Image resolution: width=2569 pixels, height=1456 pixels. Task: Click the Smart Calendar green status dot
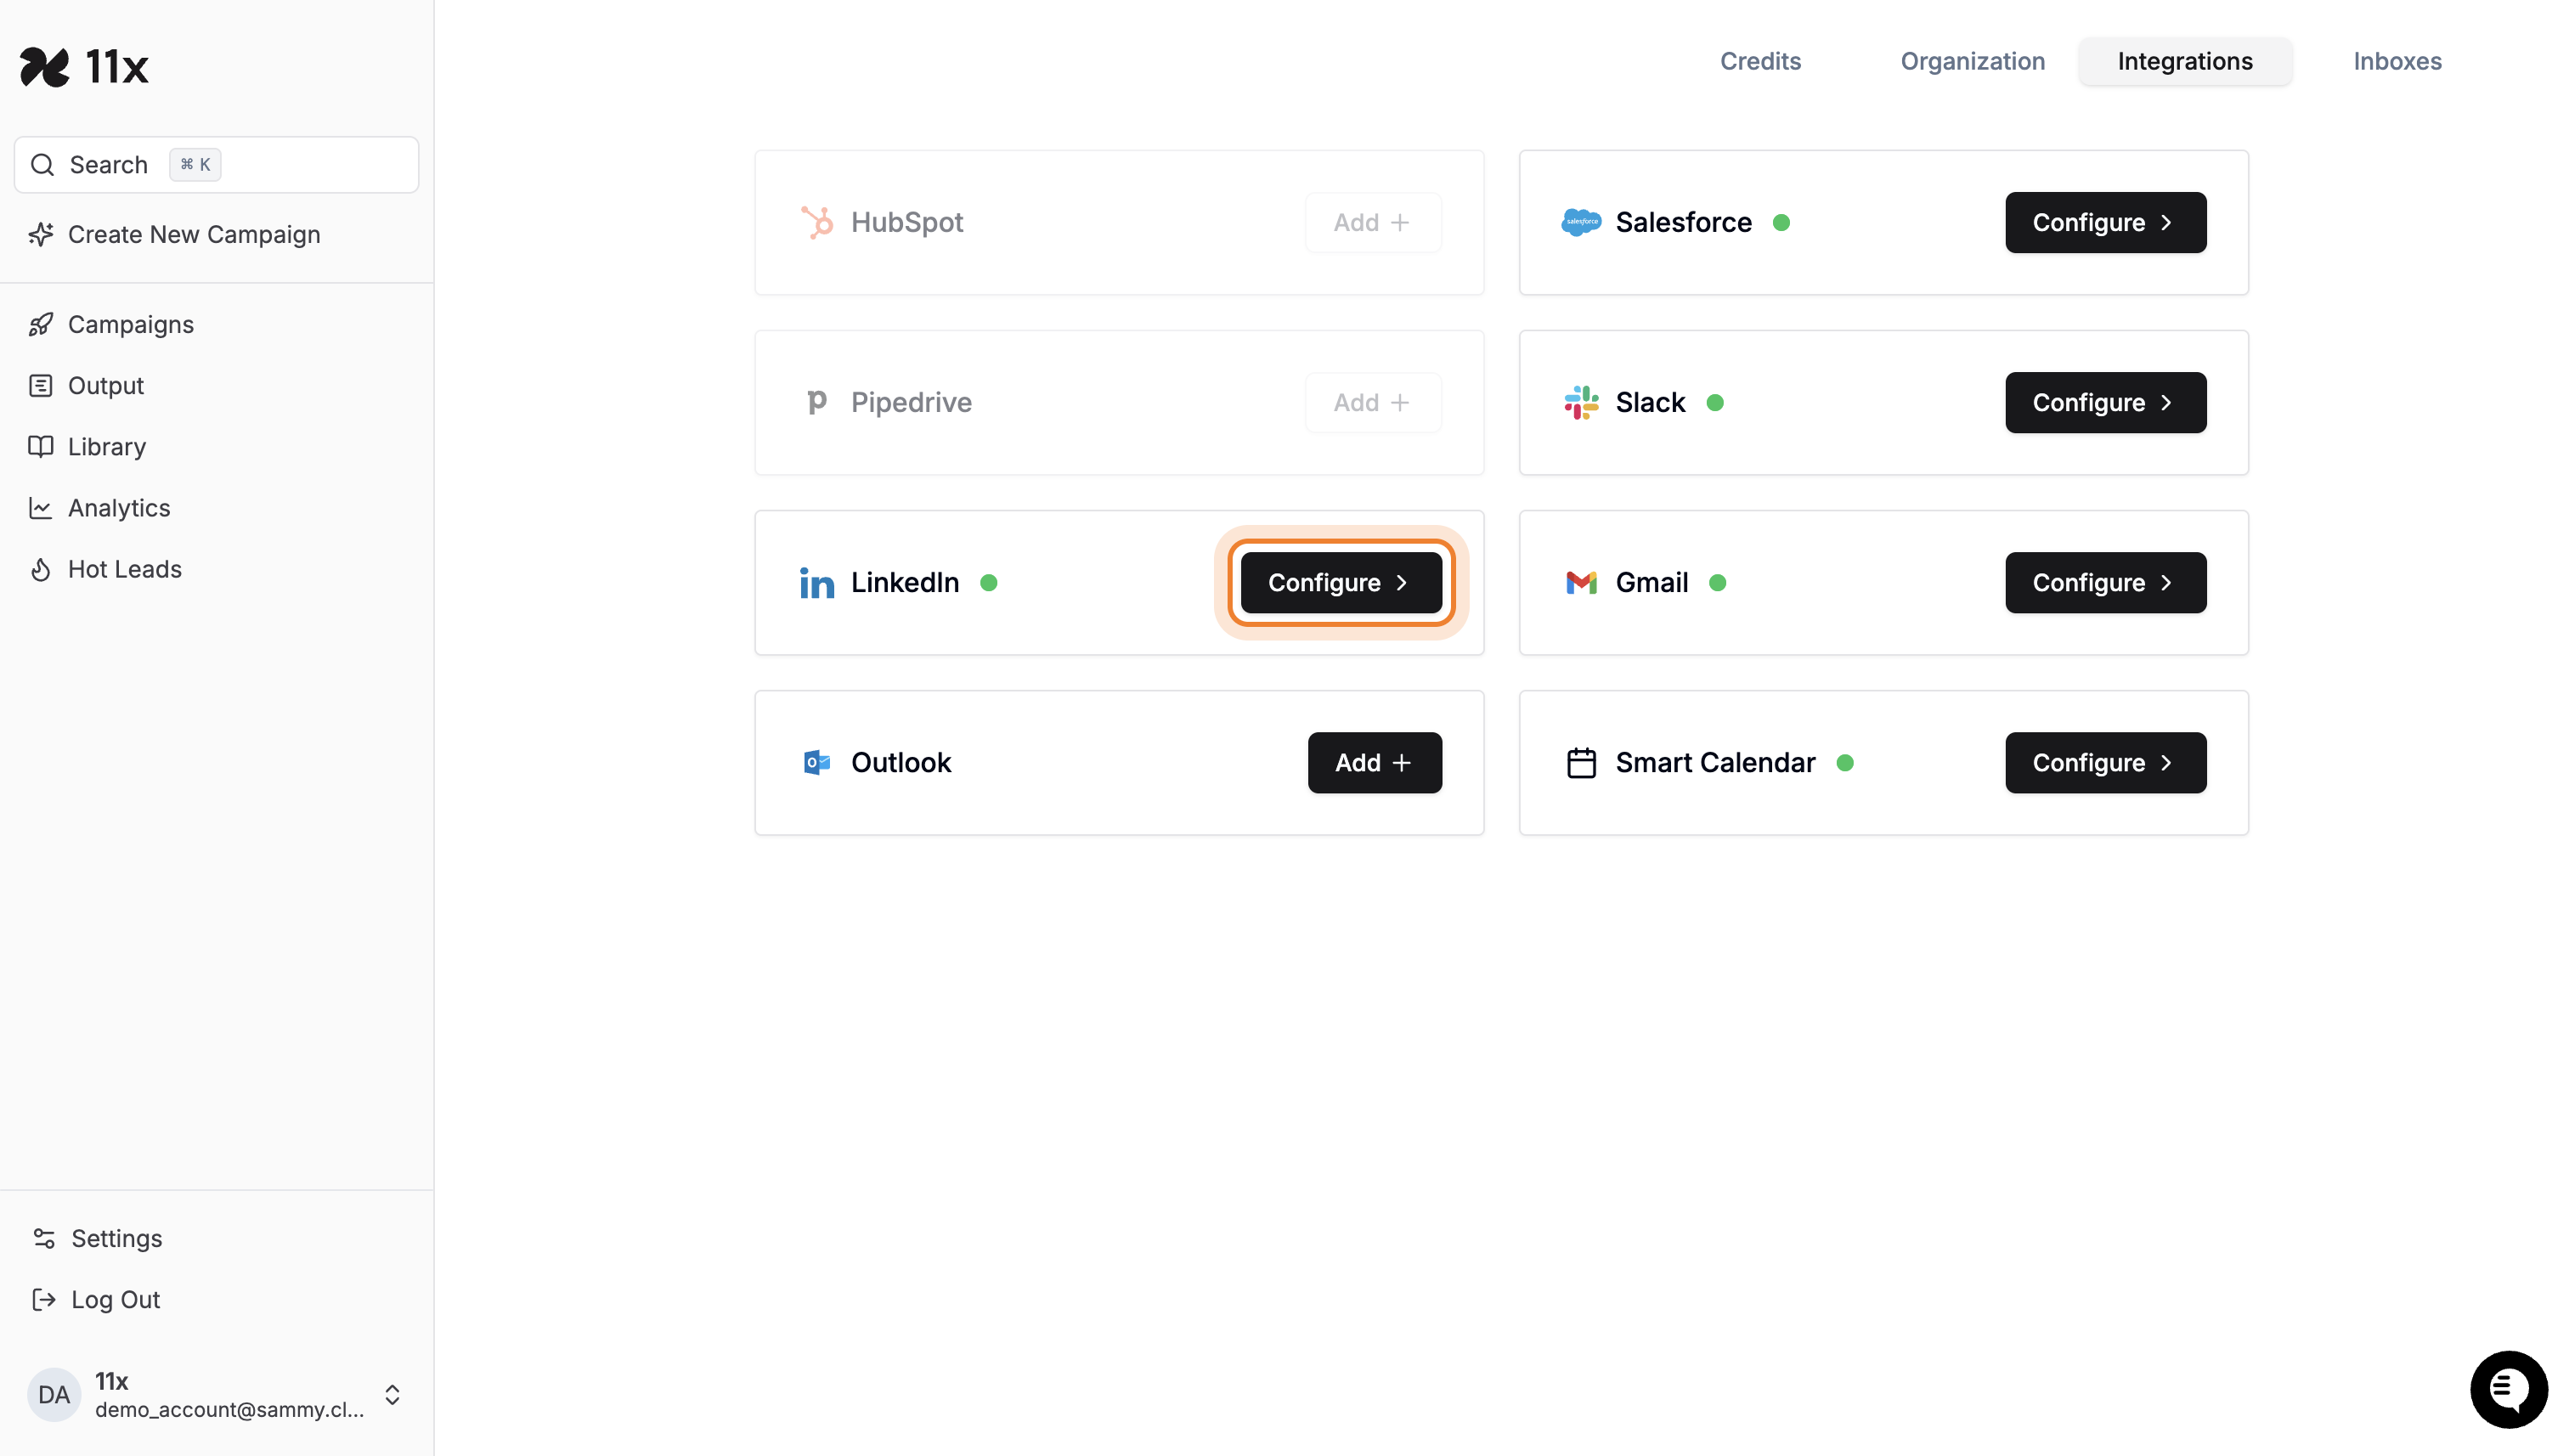[1845, 763]
